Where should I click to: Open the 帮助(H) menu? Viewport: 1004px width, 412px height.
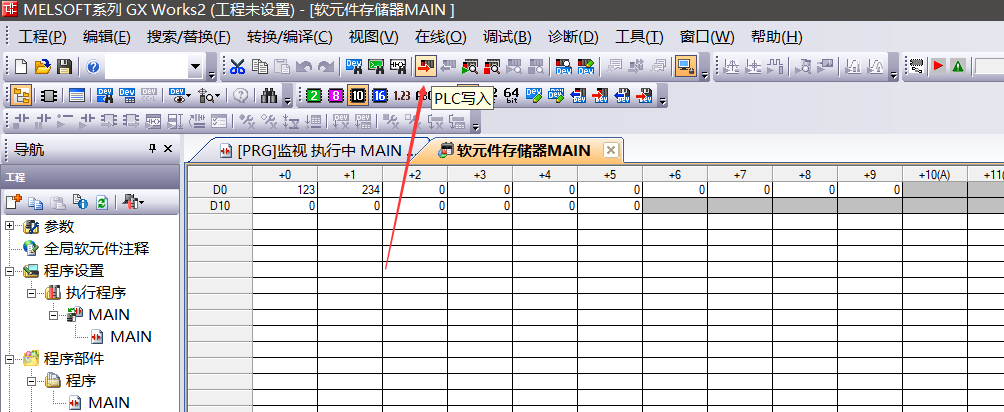(x=776, y=37)
